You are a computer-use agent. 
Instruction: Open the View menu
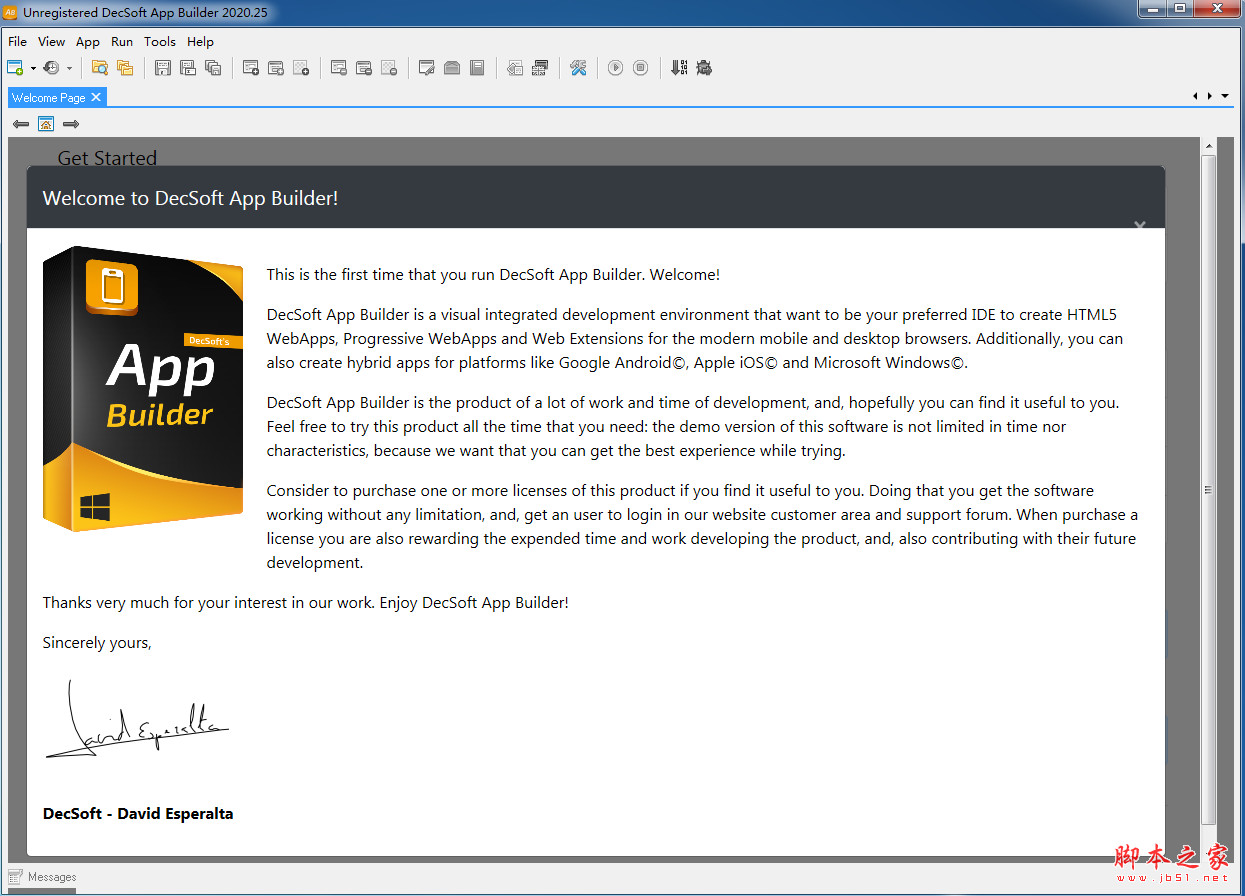pyautogui.click(x=52, y=42)
